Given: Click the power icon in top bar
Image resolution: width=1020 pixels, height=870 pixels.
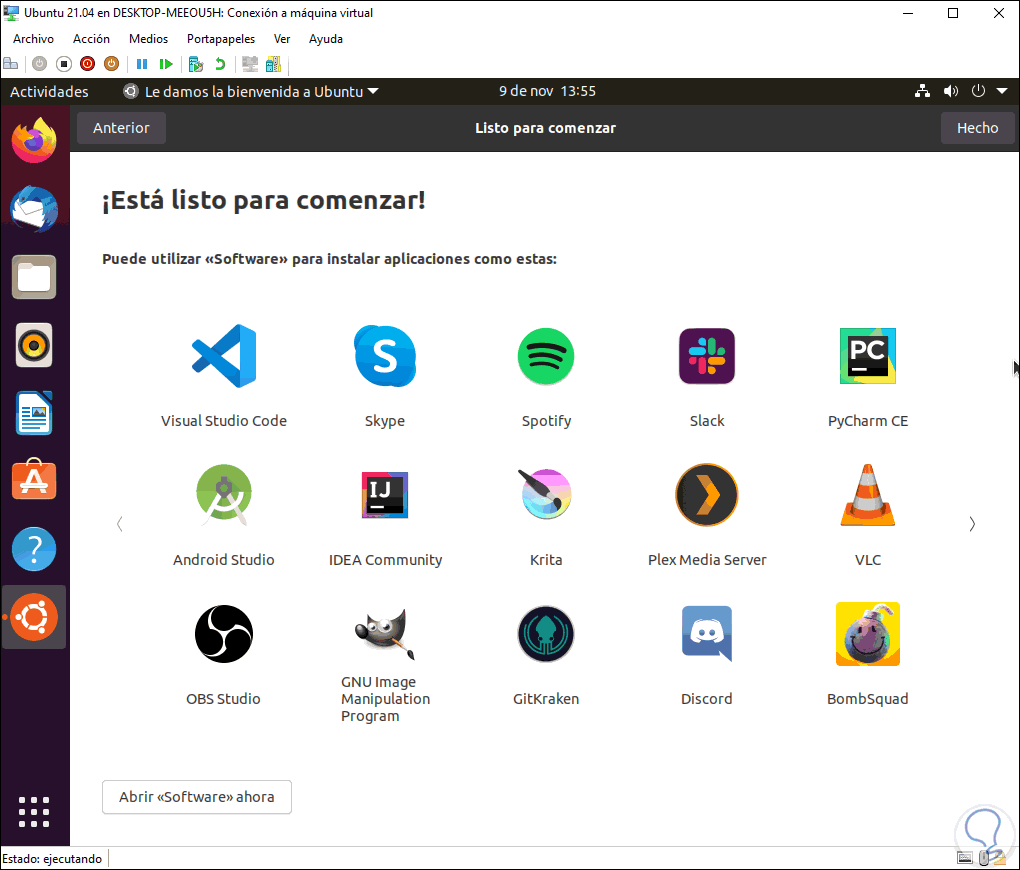Looking at the screenshot, I should pyautogui.click(x=978, y=91).
